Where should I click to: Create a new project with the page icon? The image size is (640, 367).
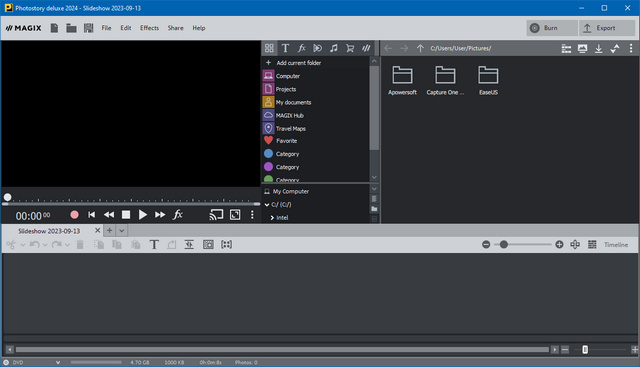click(54, 28)
